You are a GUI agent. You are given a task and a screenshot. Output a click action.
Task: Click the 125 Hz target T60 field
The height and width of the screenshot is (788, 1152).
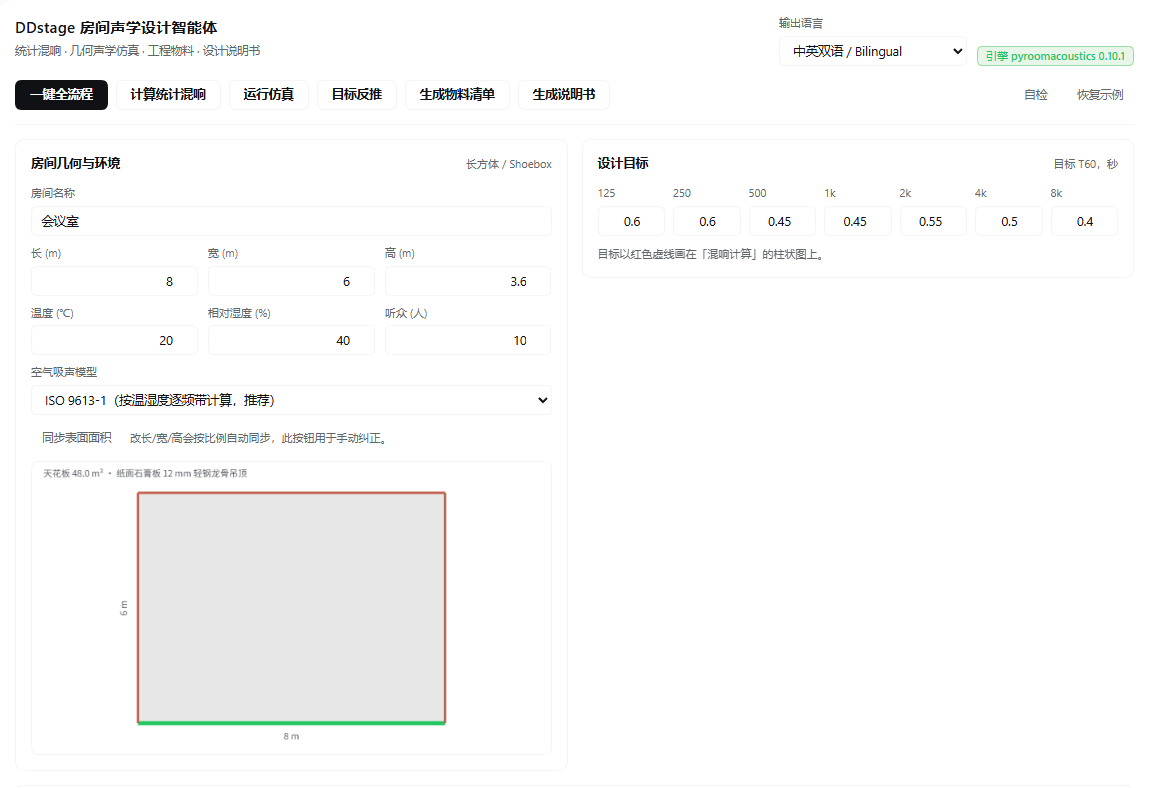point(631,221)
